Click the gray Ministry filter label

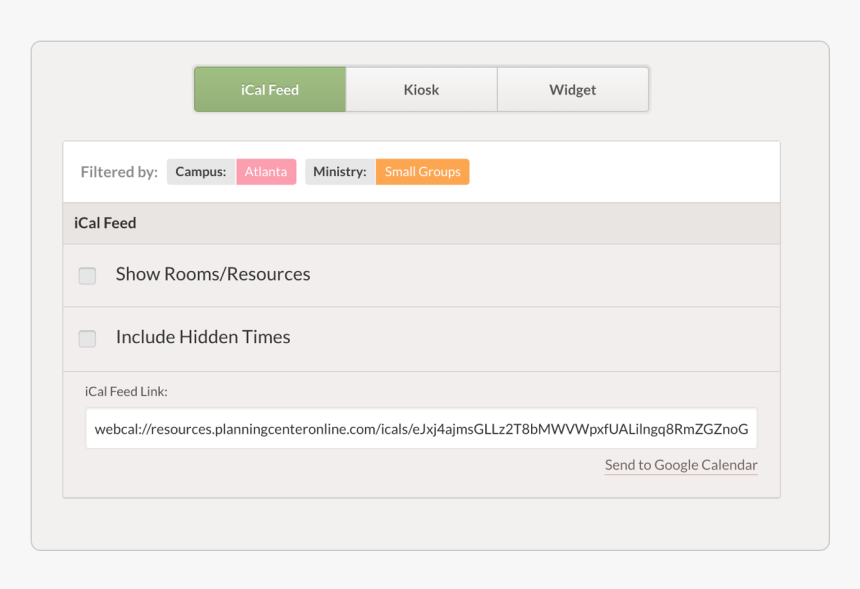click(x=340, y=172)
